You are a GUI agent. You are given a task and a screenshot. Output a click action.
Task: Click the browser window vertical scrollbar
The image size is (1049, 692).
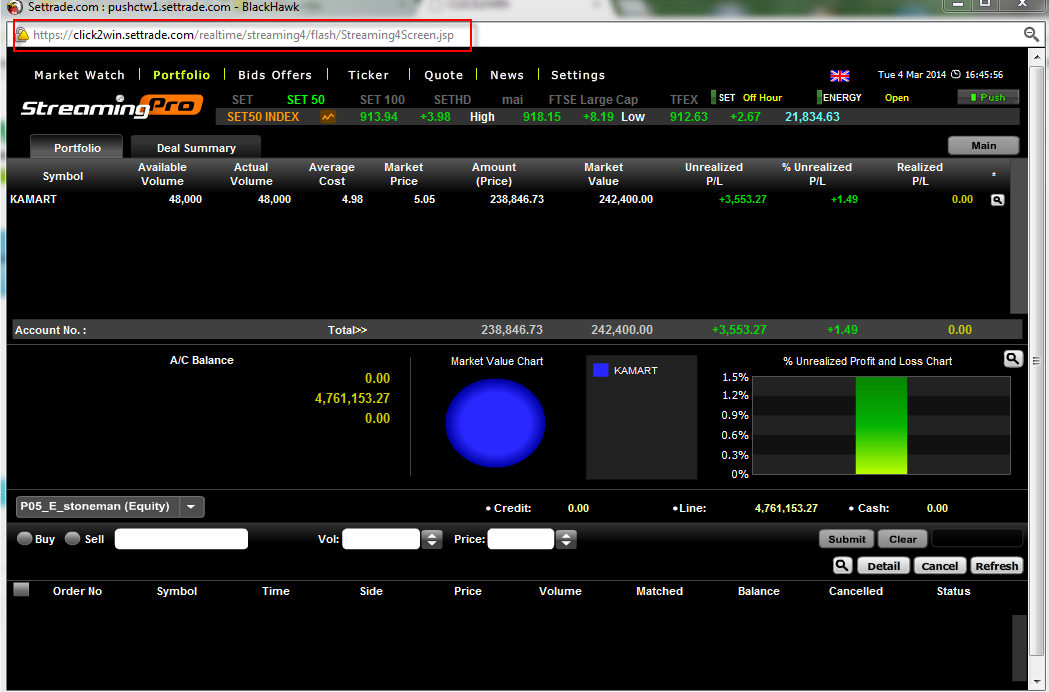(1036, 360)
